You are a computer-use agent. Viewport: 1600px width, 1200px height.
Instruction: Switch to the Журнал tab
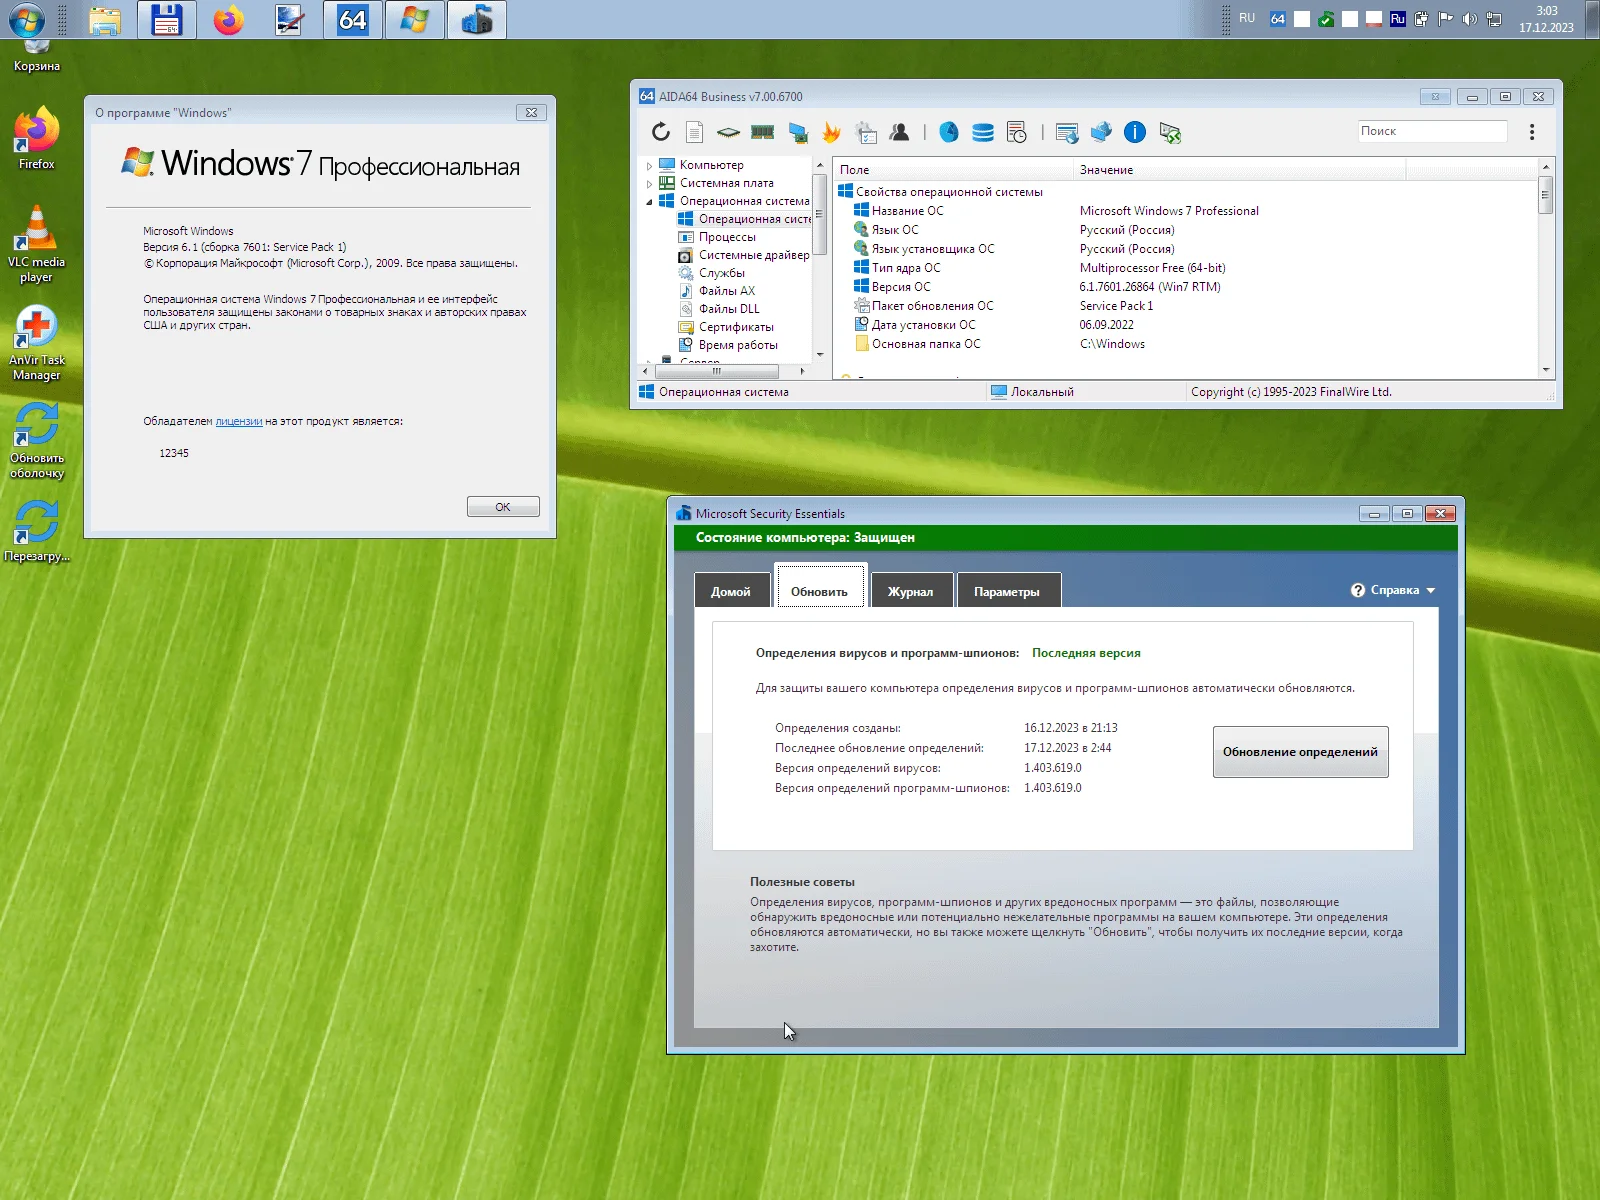(x=910, y=591)
